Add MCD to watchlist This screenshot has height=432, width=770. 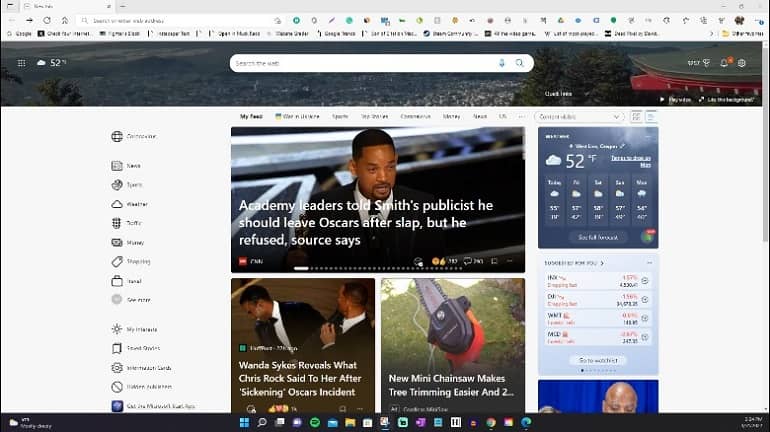(x=645, y=337)
